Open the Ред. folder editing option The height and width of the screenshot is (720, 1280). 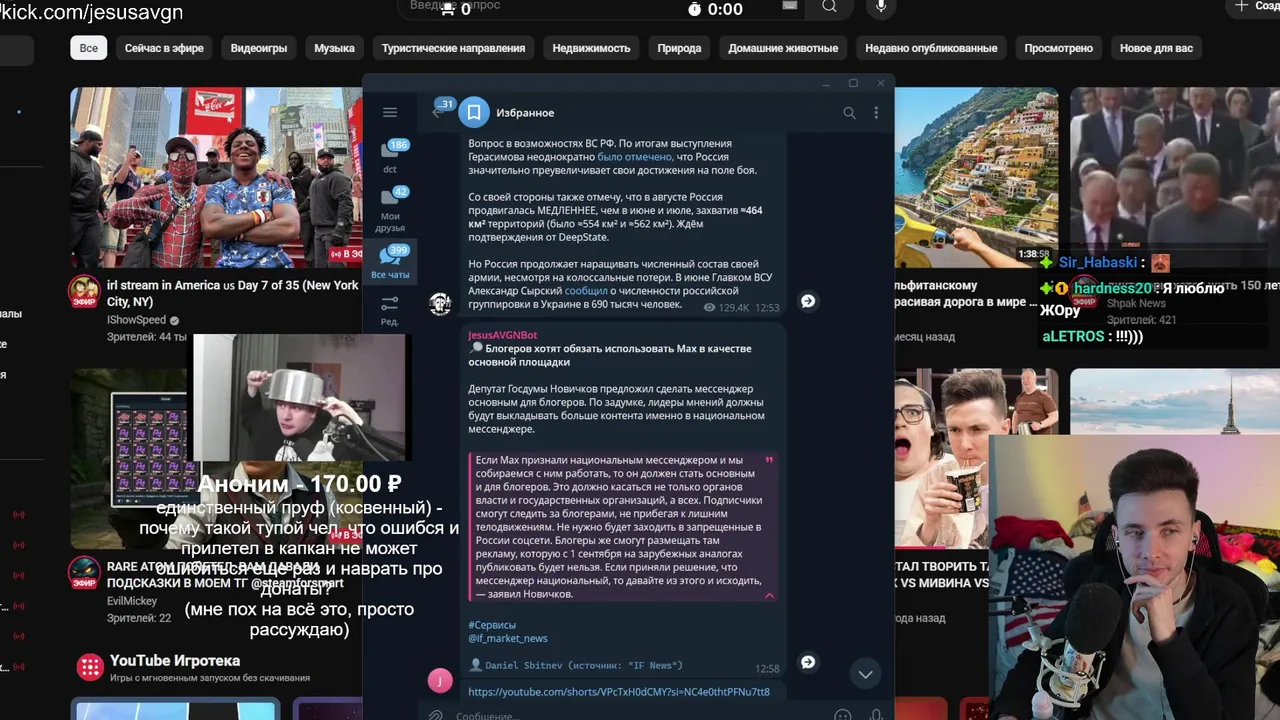click(x=390, y=310)
